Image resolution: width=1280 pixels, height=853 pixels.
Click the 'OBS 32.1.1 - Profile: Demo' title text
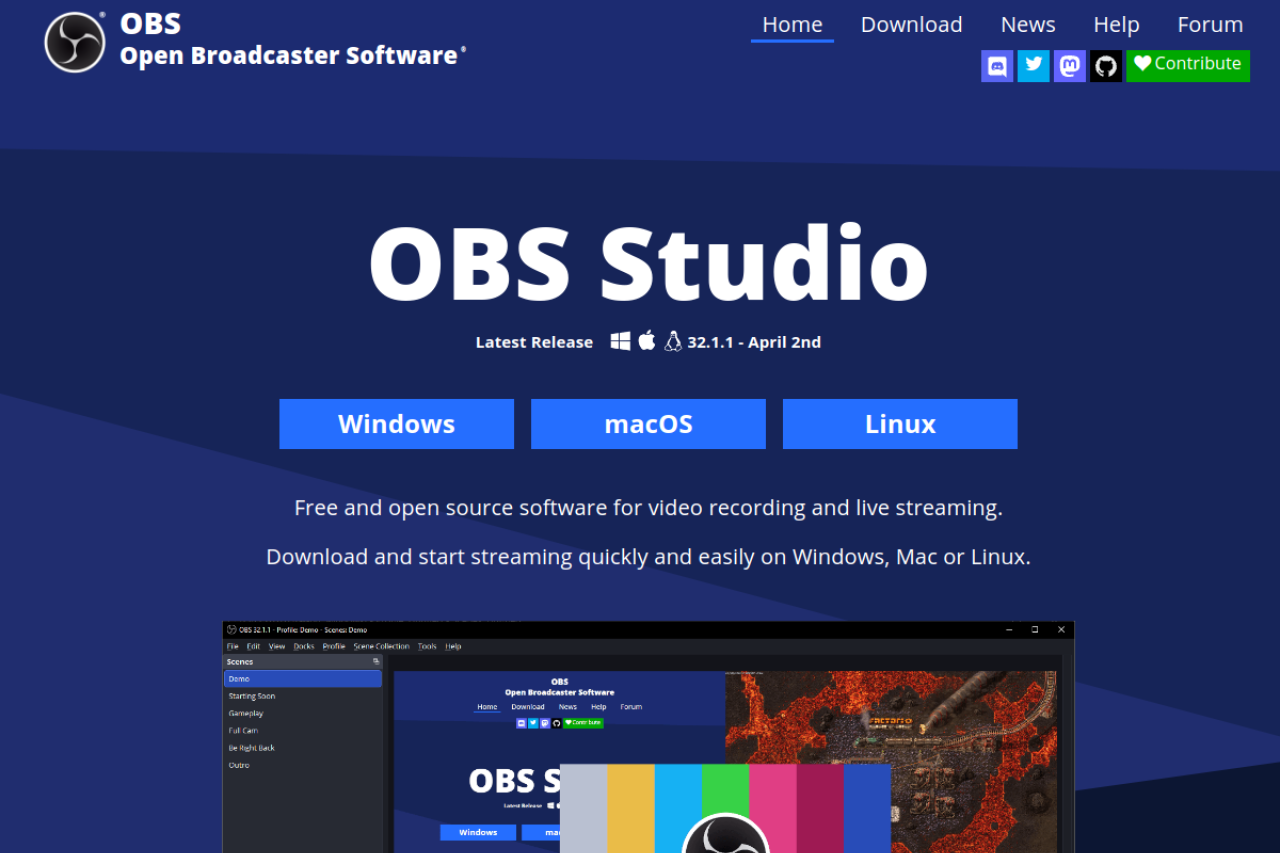click(303, 630)
